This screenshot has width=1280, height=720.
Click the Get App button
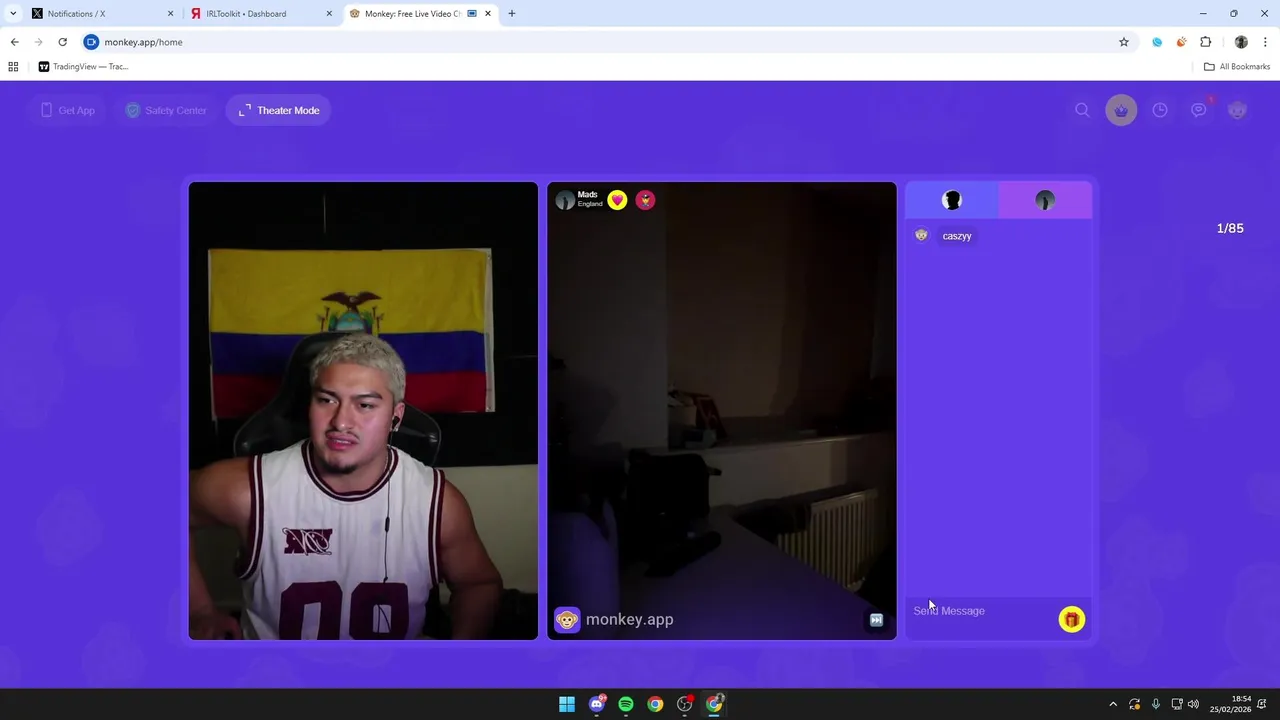point(67,110)
